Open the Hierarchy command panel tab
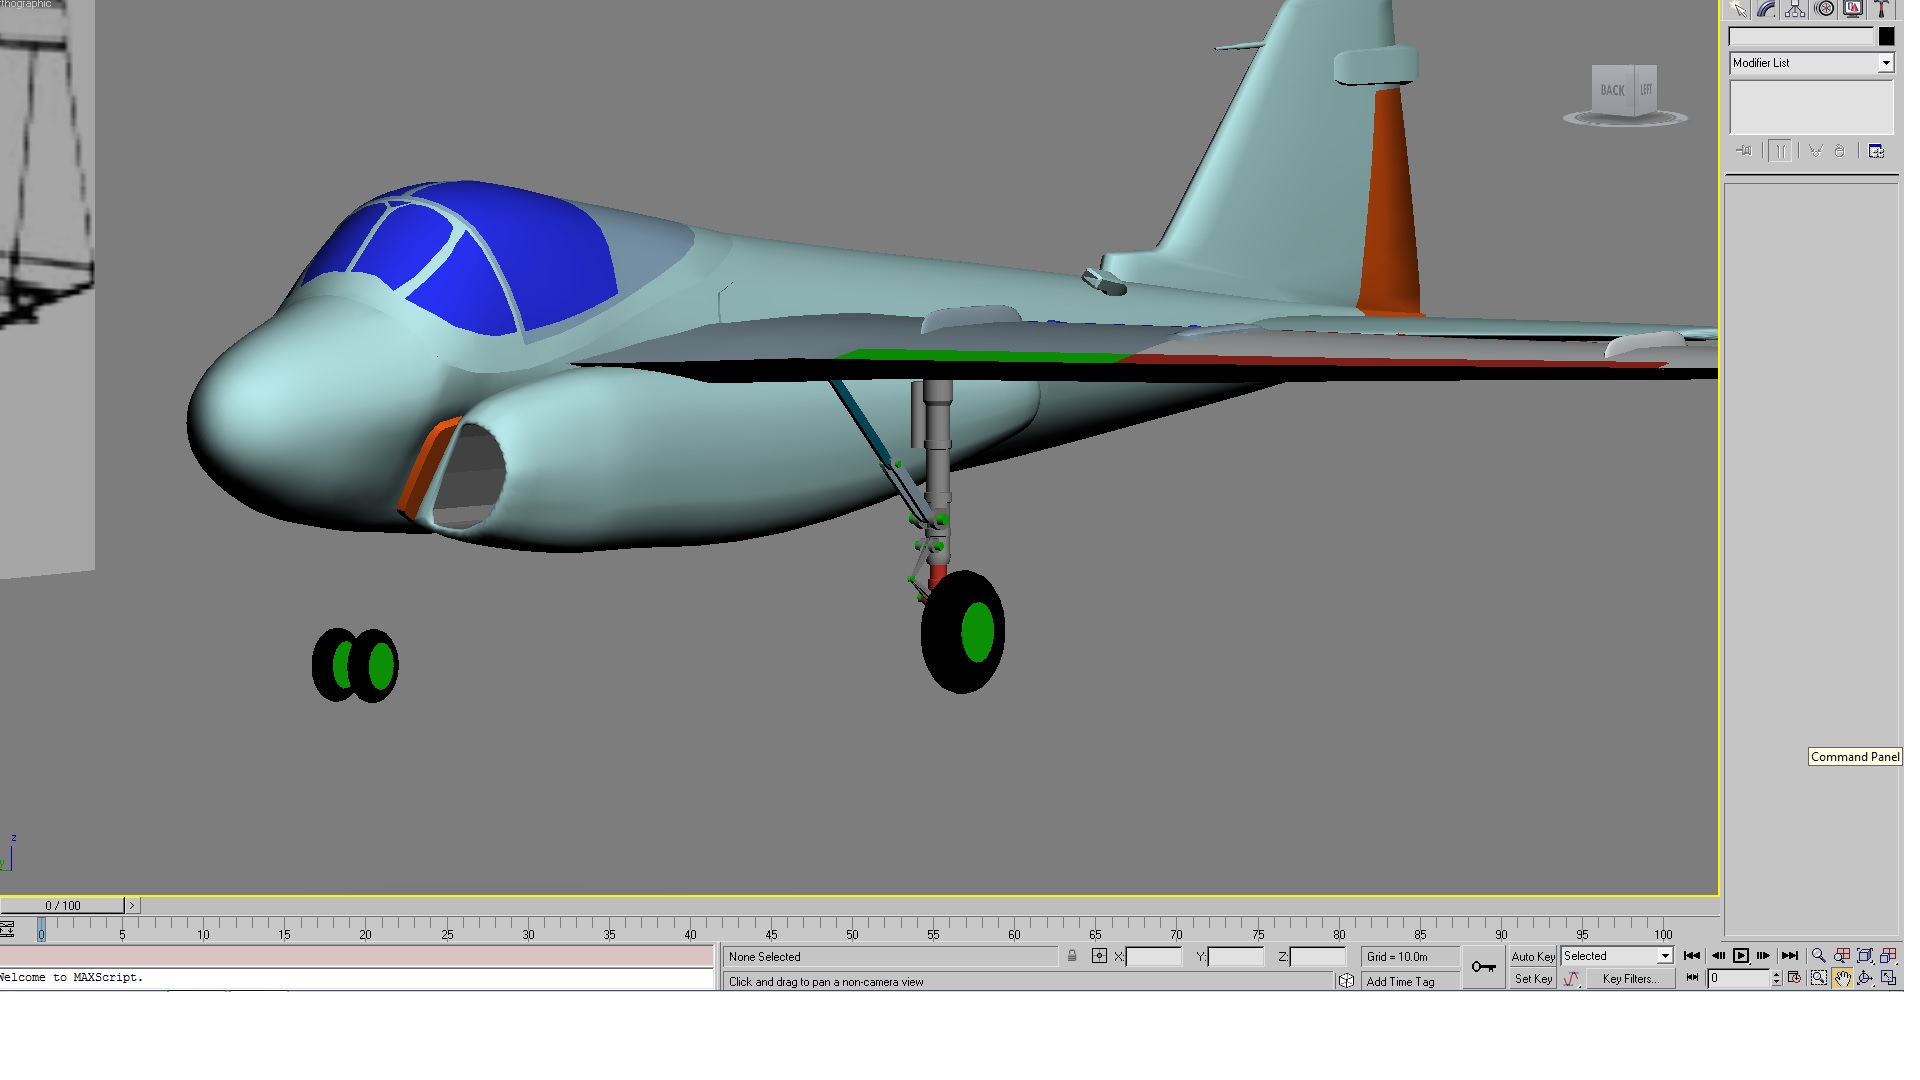 pos(1796,9)
